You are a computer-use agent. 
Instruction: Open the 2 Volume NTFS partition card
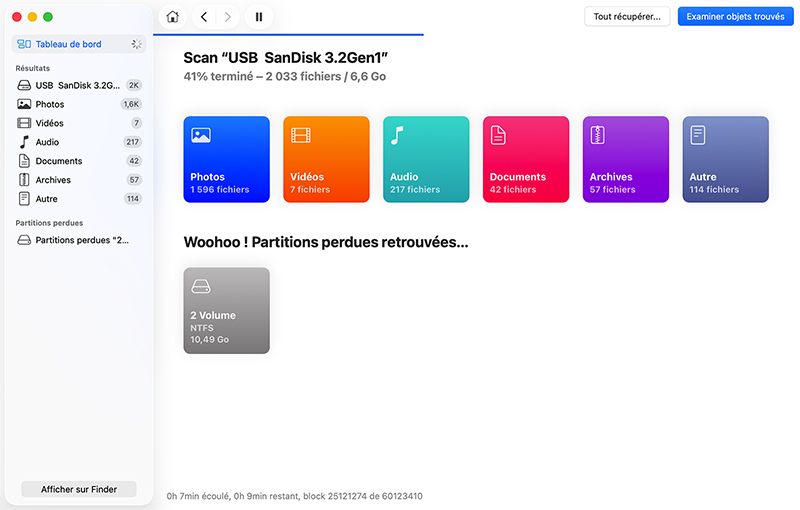click(x=227, y=311)
